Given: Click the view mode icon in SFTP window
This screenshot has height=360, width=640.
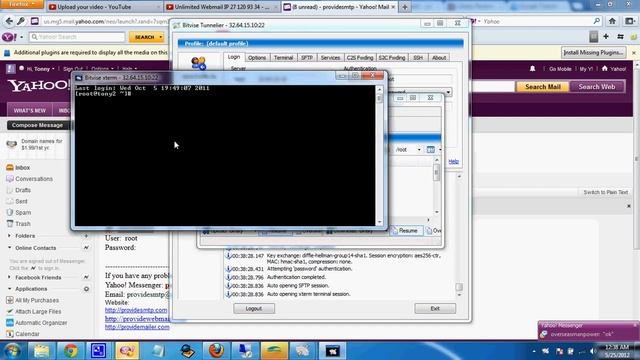Looking at the screenshot, I should pyautogui.click(x=431, y=150).
